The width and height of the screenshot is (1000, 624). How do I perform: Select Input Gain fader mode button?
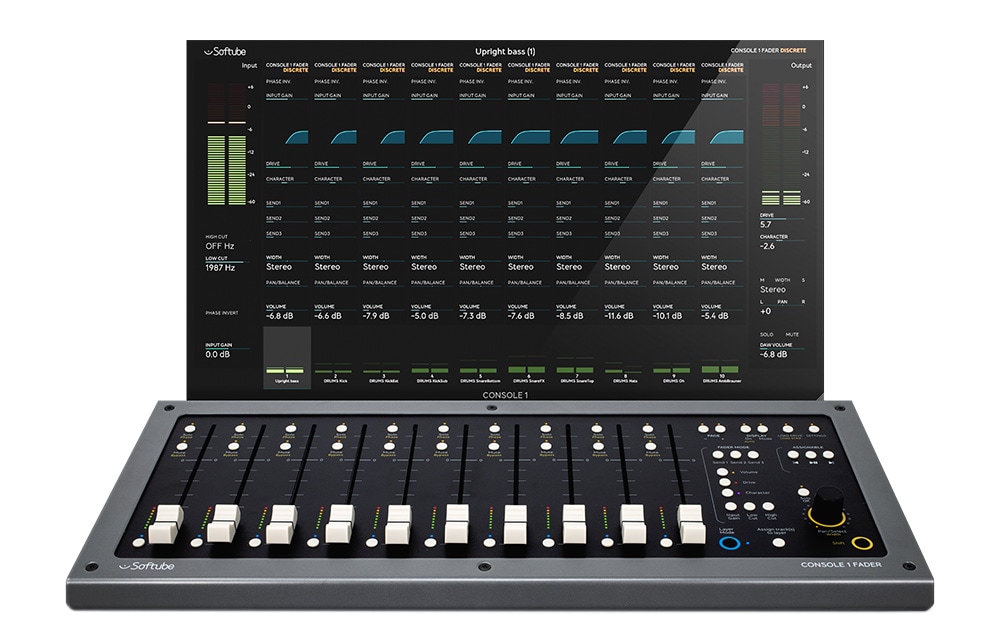pyautogui.click(x=731, y=507)
